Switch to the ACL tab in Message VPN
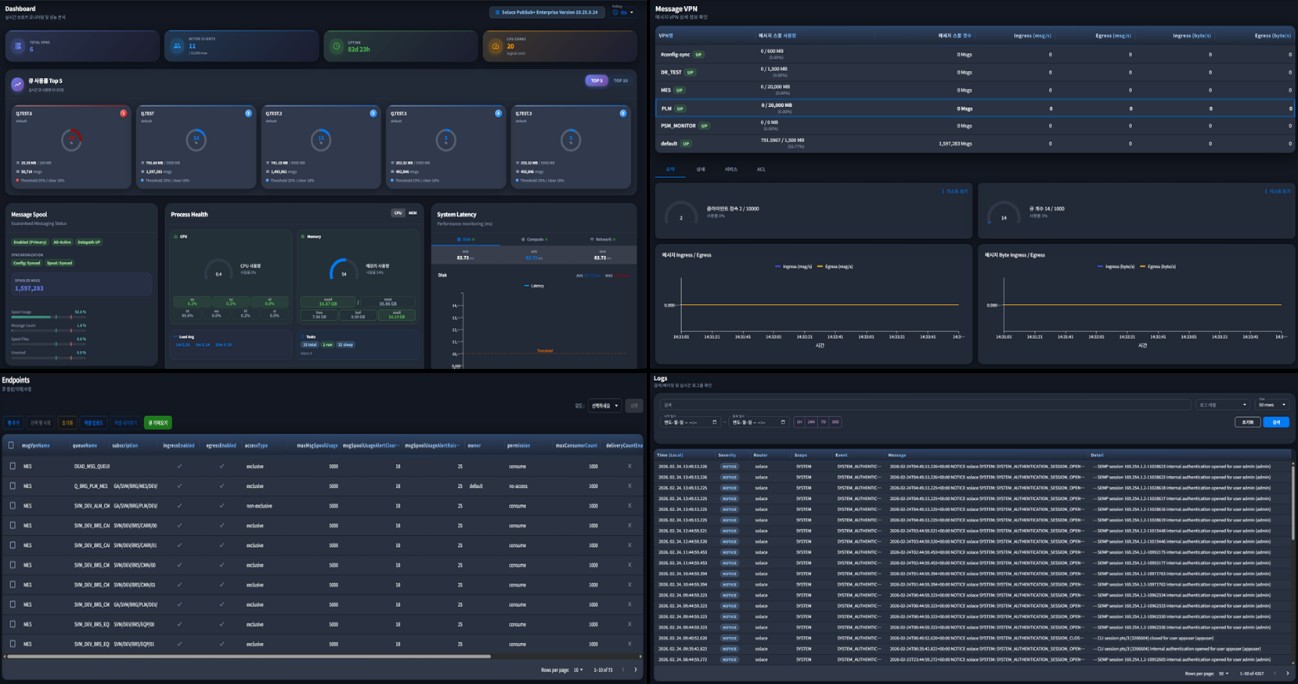 click(x=761, y=170)
